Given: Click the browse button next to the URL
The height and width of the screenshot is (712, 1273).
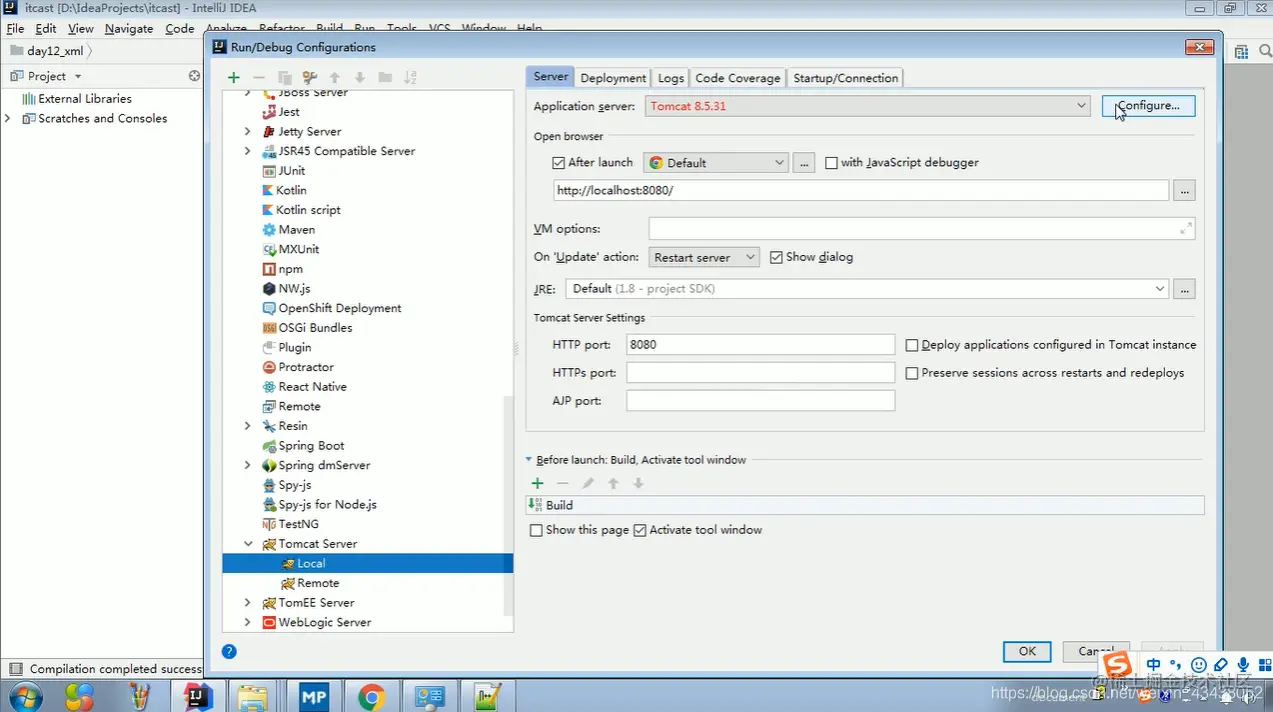Looking at the screenshot, I should [1184, 190].
